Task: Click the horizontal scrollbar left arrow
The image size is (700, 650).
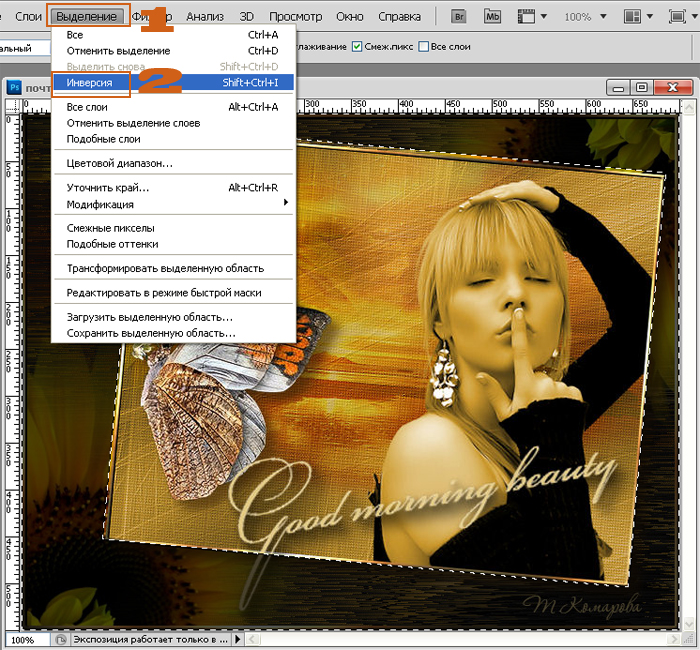Action: 252,639
